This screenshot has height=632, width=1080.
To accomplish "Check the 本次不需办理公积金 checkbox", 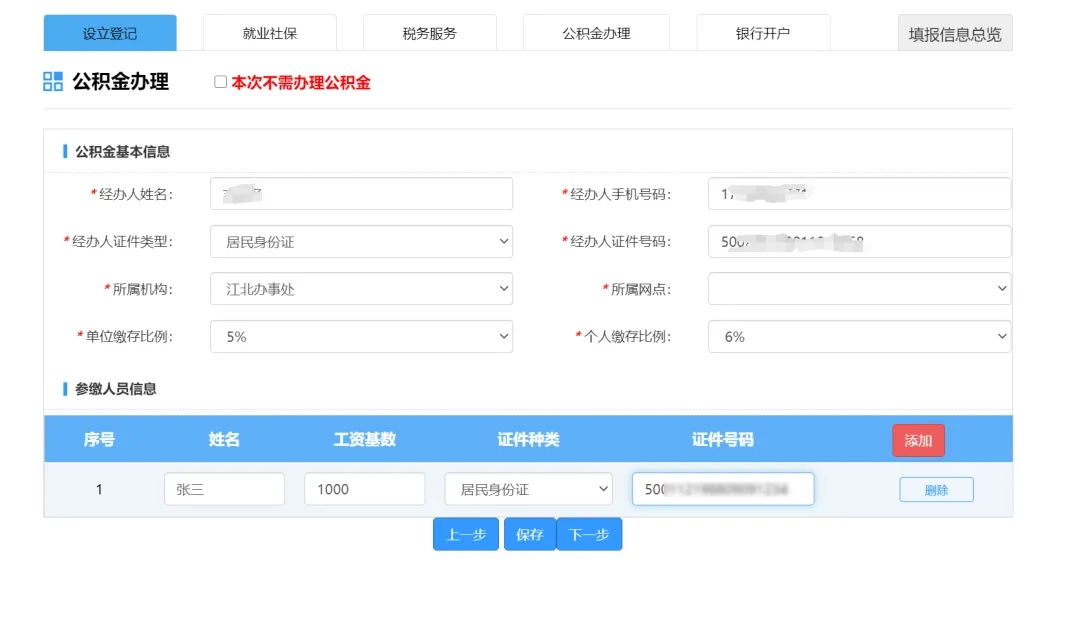I will pos(221,82).
